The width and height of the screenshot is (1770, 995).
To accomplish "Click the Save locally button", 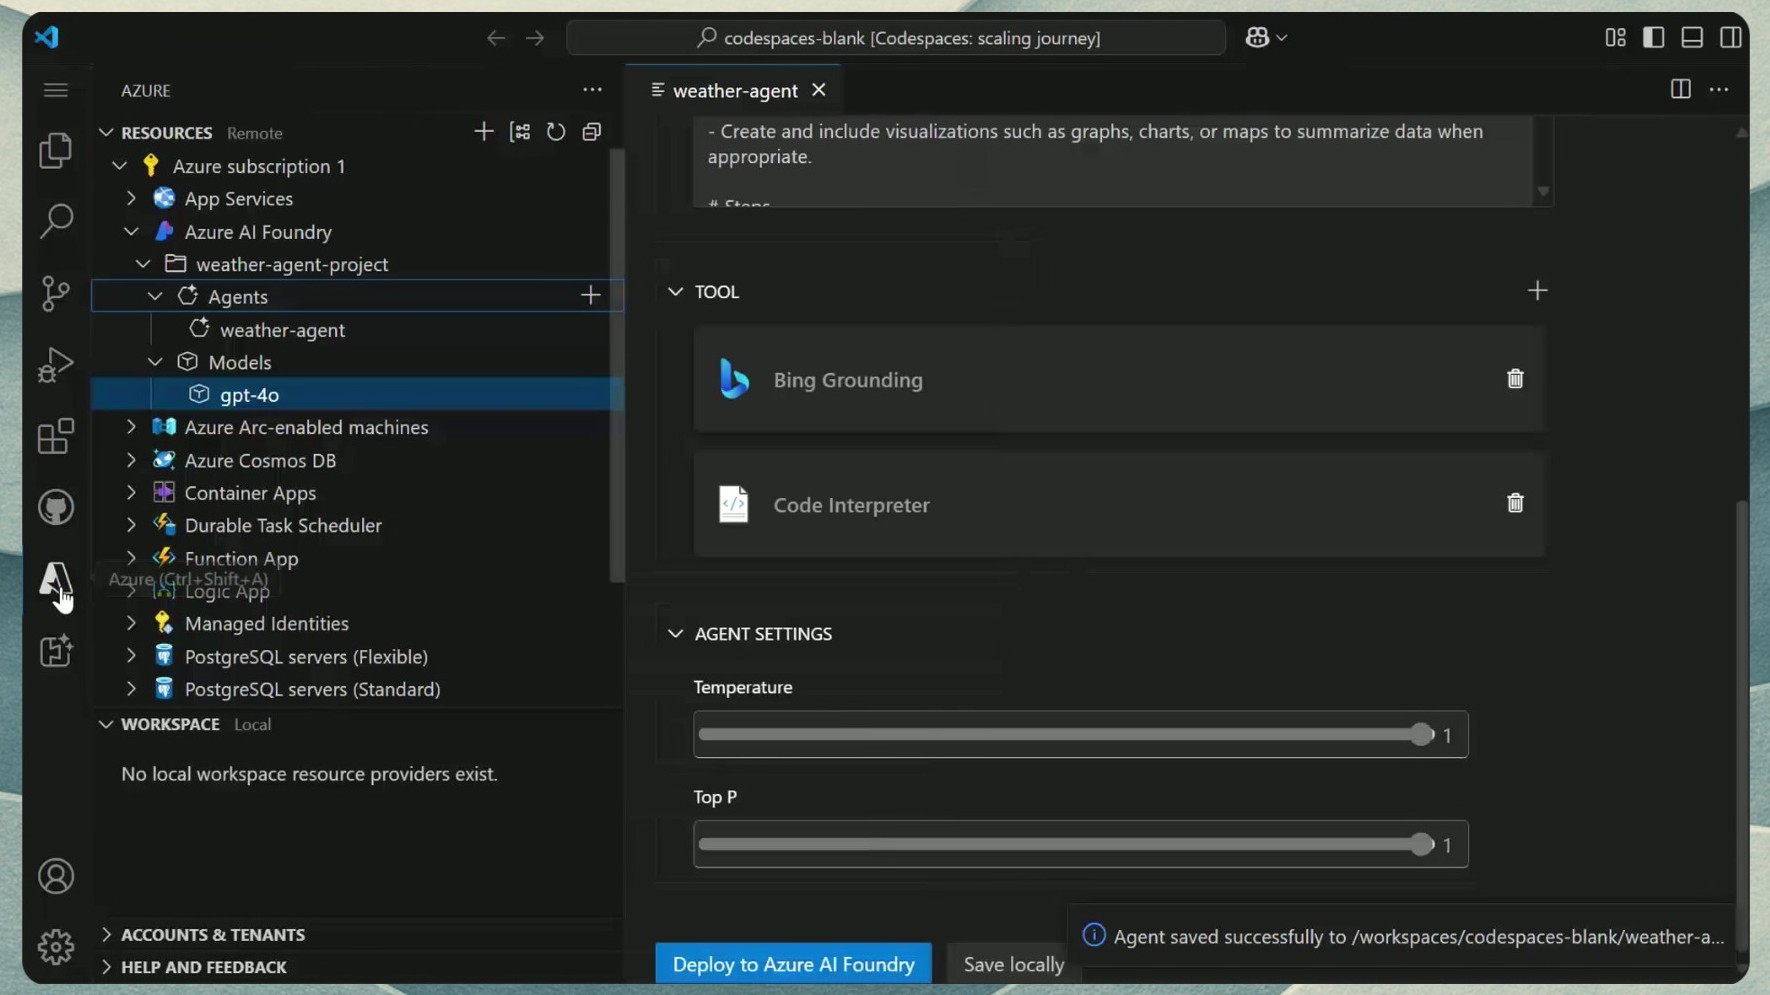I will [x=1013, y=964].
